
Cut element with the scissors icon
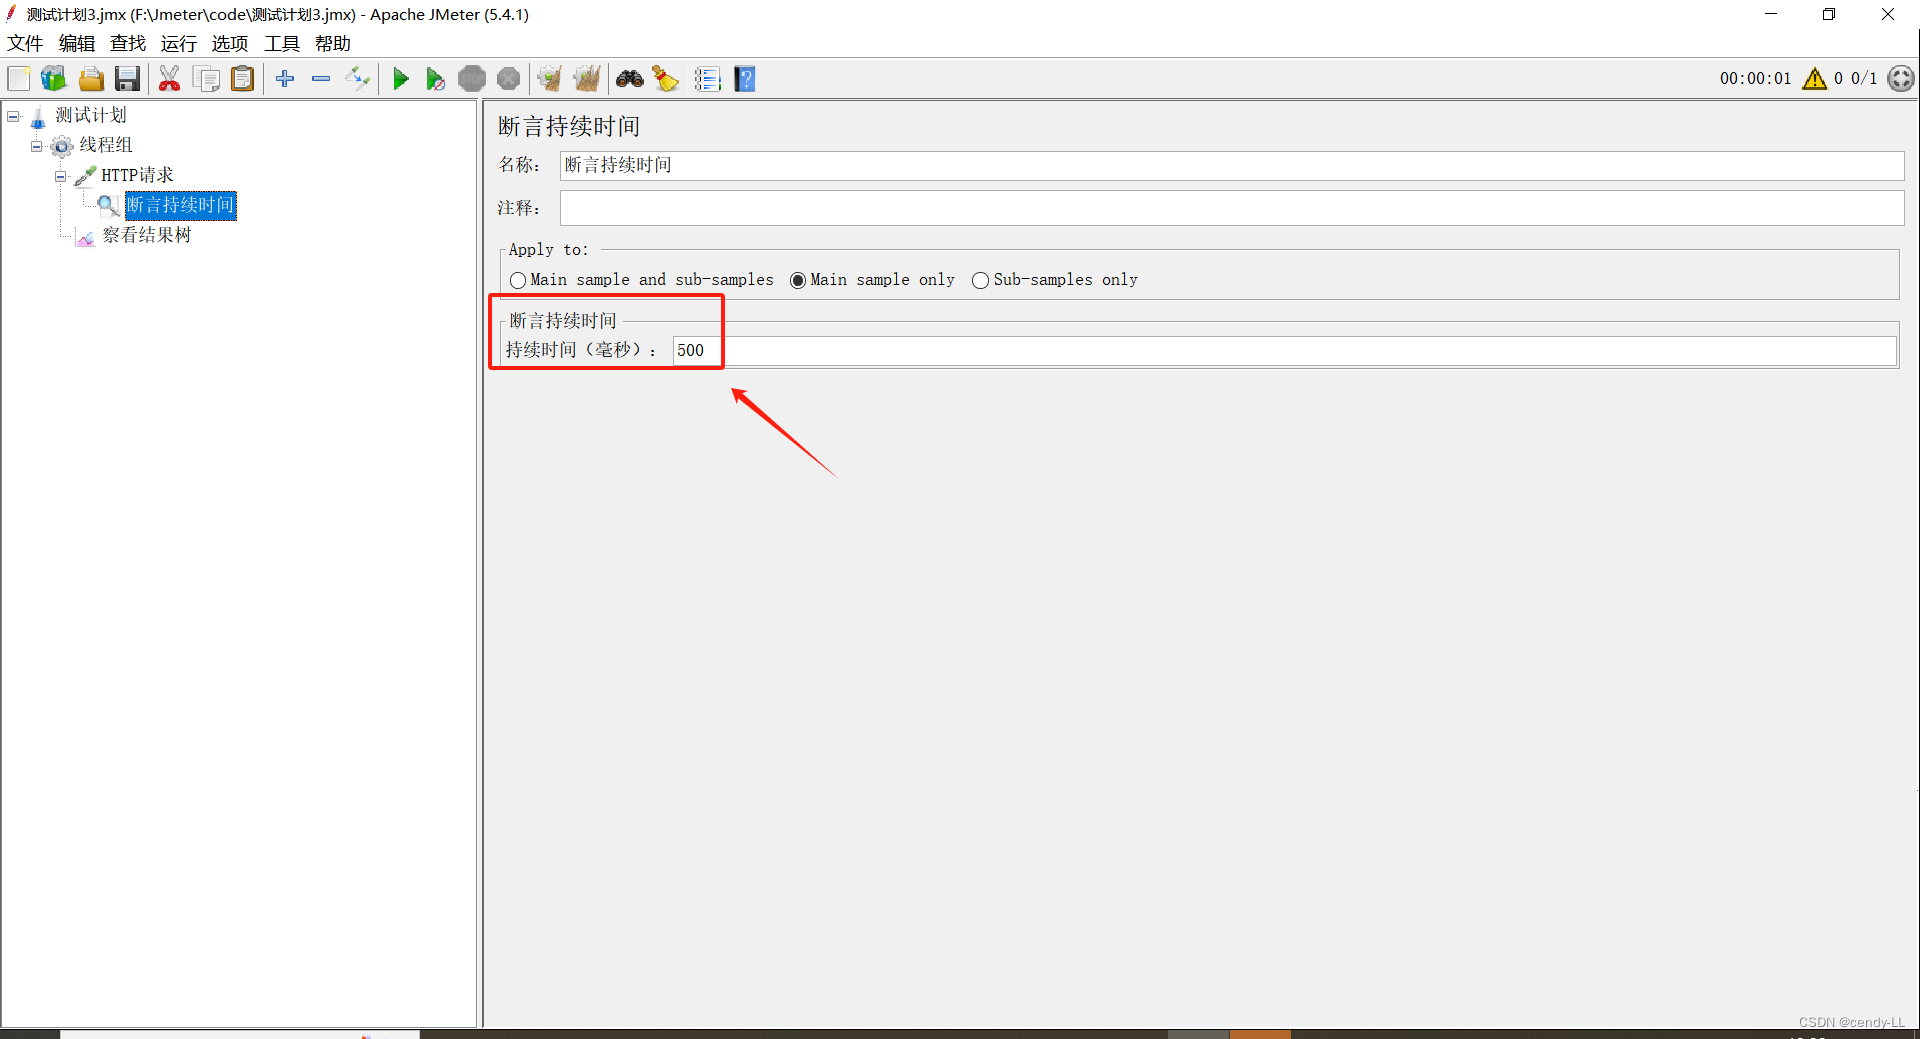169,78
